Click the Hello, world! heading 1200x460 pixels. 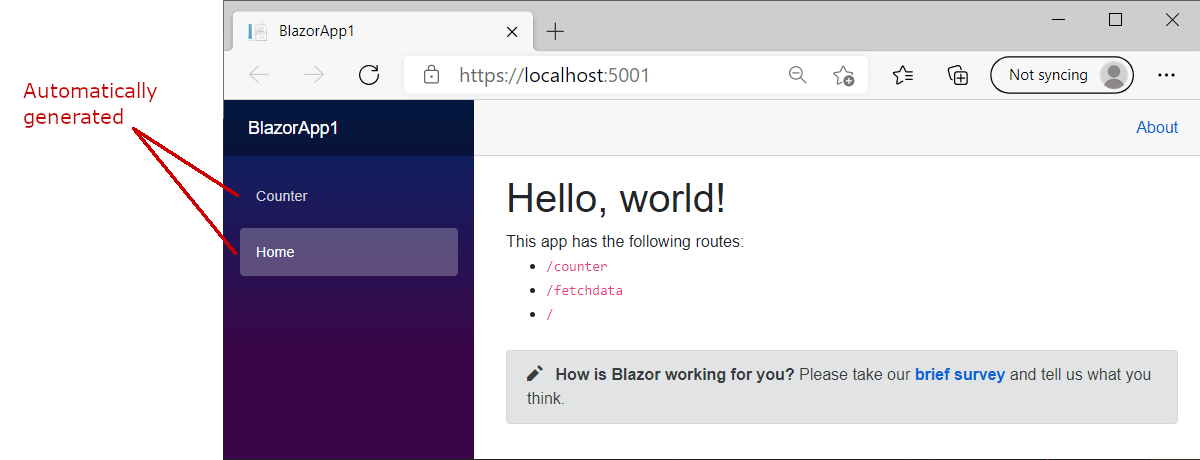(x=616, y=198)
